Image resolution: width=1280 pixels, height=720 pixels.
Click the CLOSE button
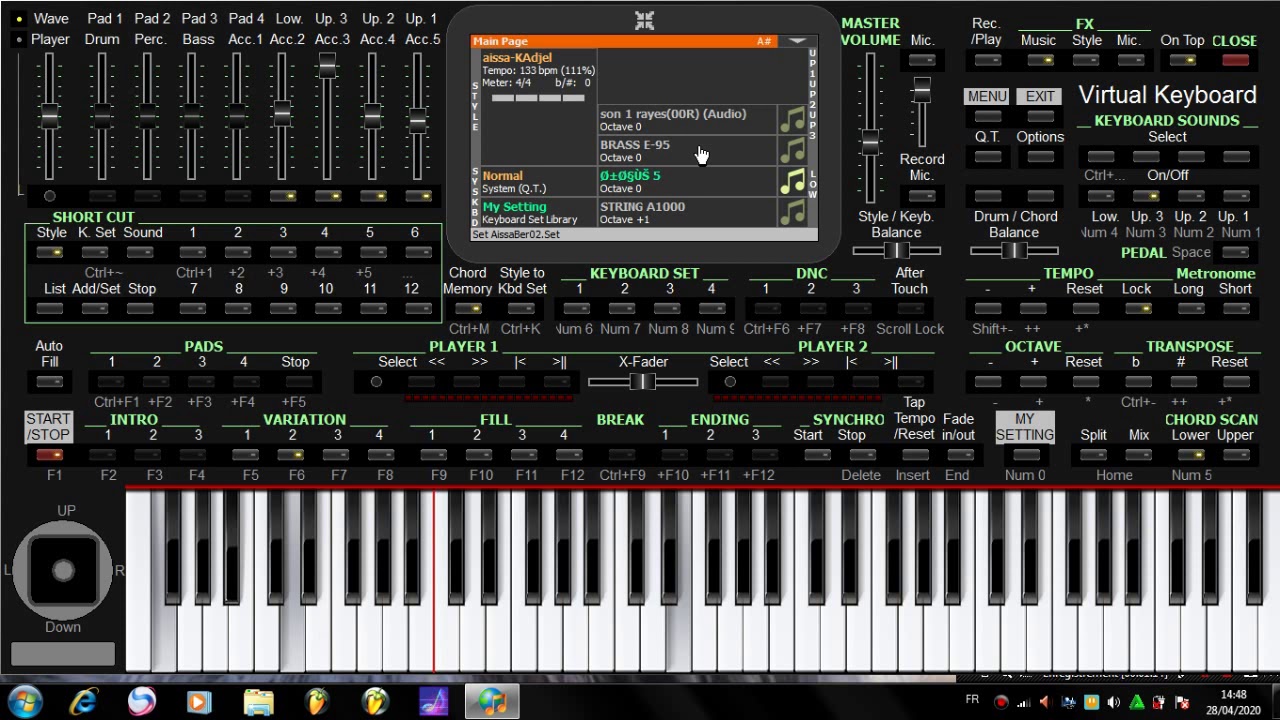tap(1235, 60)
